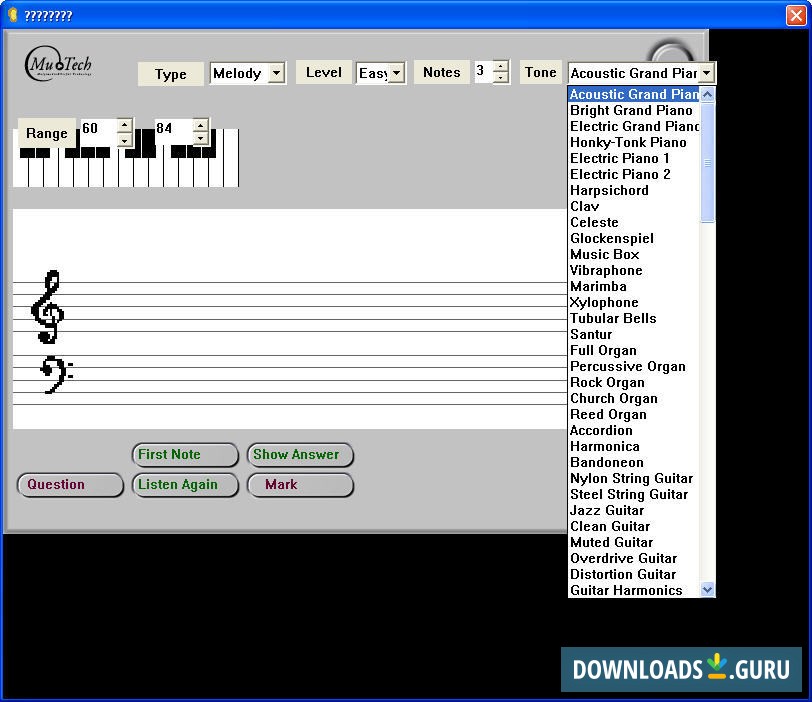The width and height of the screenshot is (812, 702).
Task: Click the tone list scrollbar thumb
Action: point(707,162)
